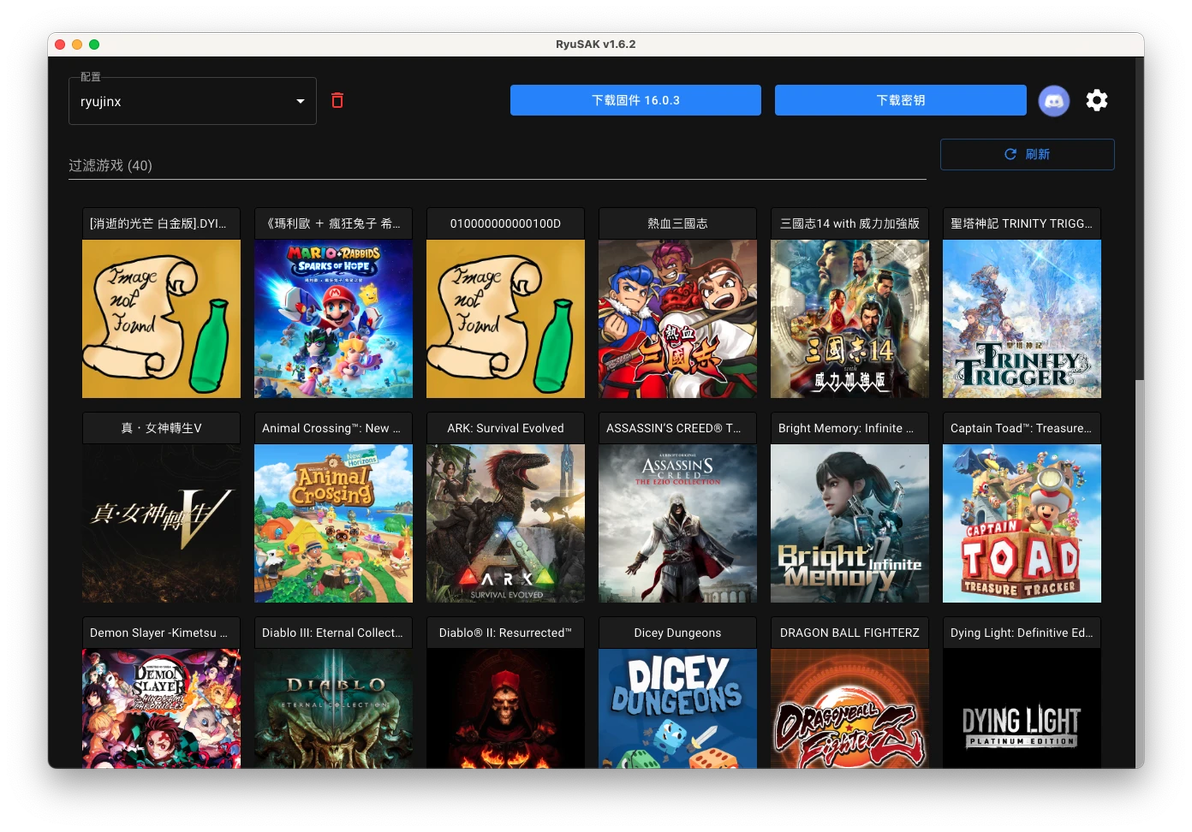Screen dimensions: 1192x832
Task: Click the title text 010000000000100D
Action: tap(506, 224)
